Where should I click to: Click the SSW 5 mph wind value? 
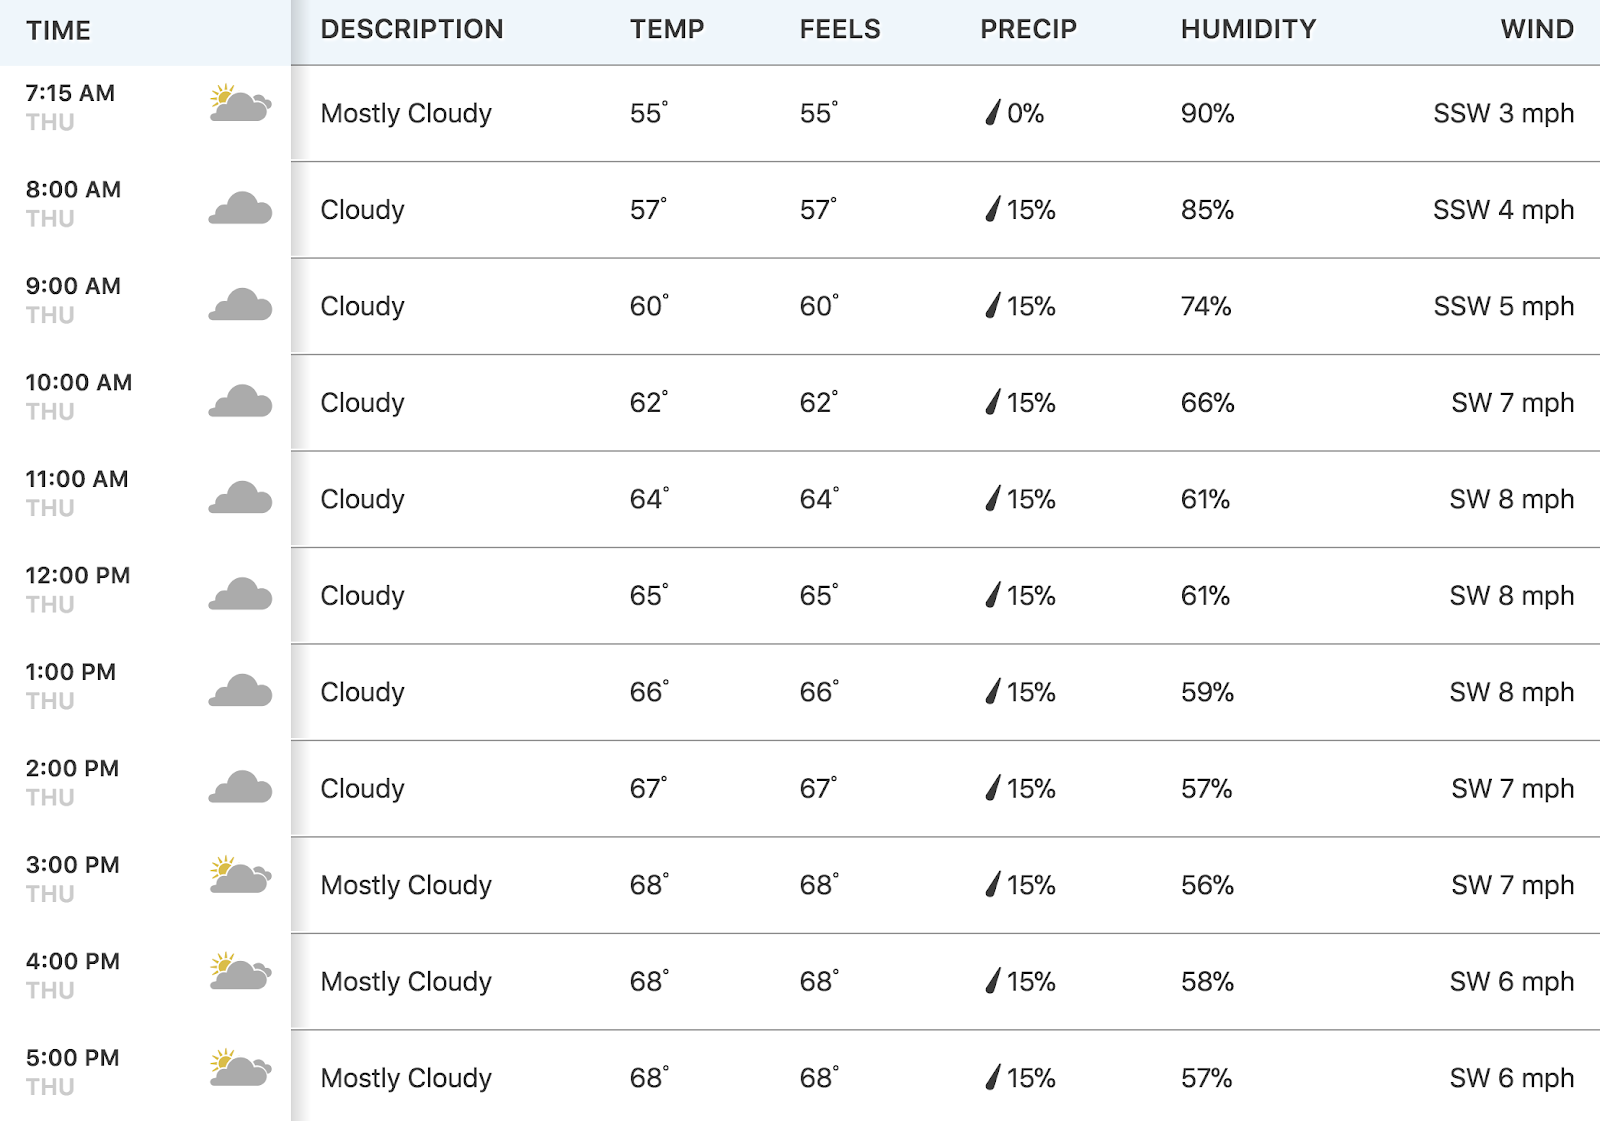tap(1504, 306)
